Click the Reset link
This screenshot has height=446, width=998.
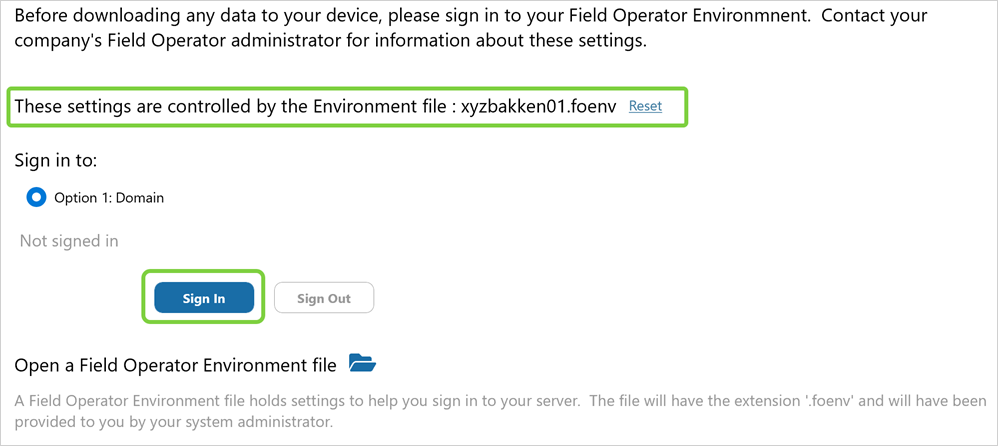(645, 106)
